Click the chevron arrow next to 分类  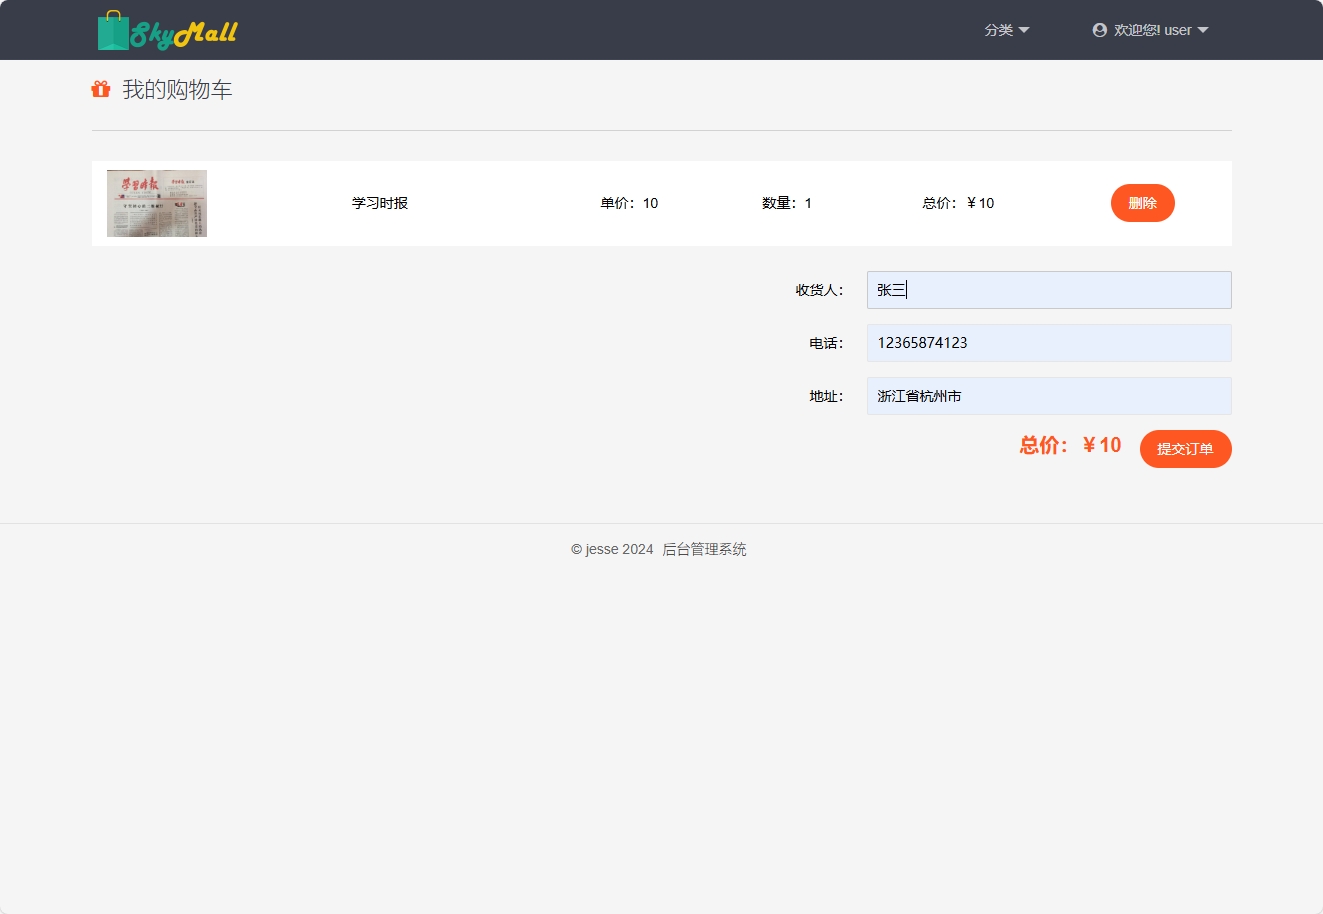[1023, 30]
